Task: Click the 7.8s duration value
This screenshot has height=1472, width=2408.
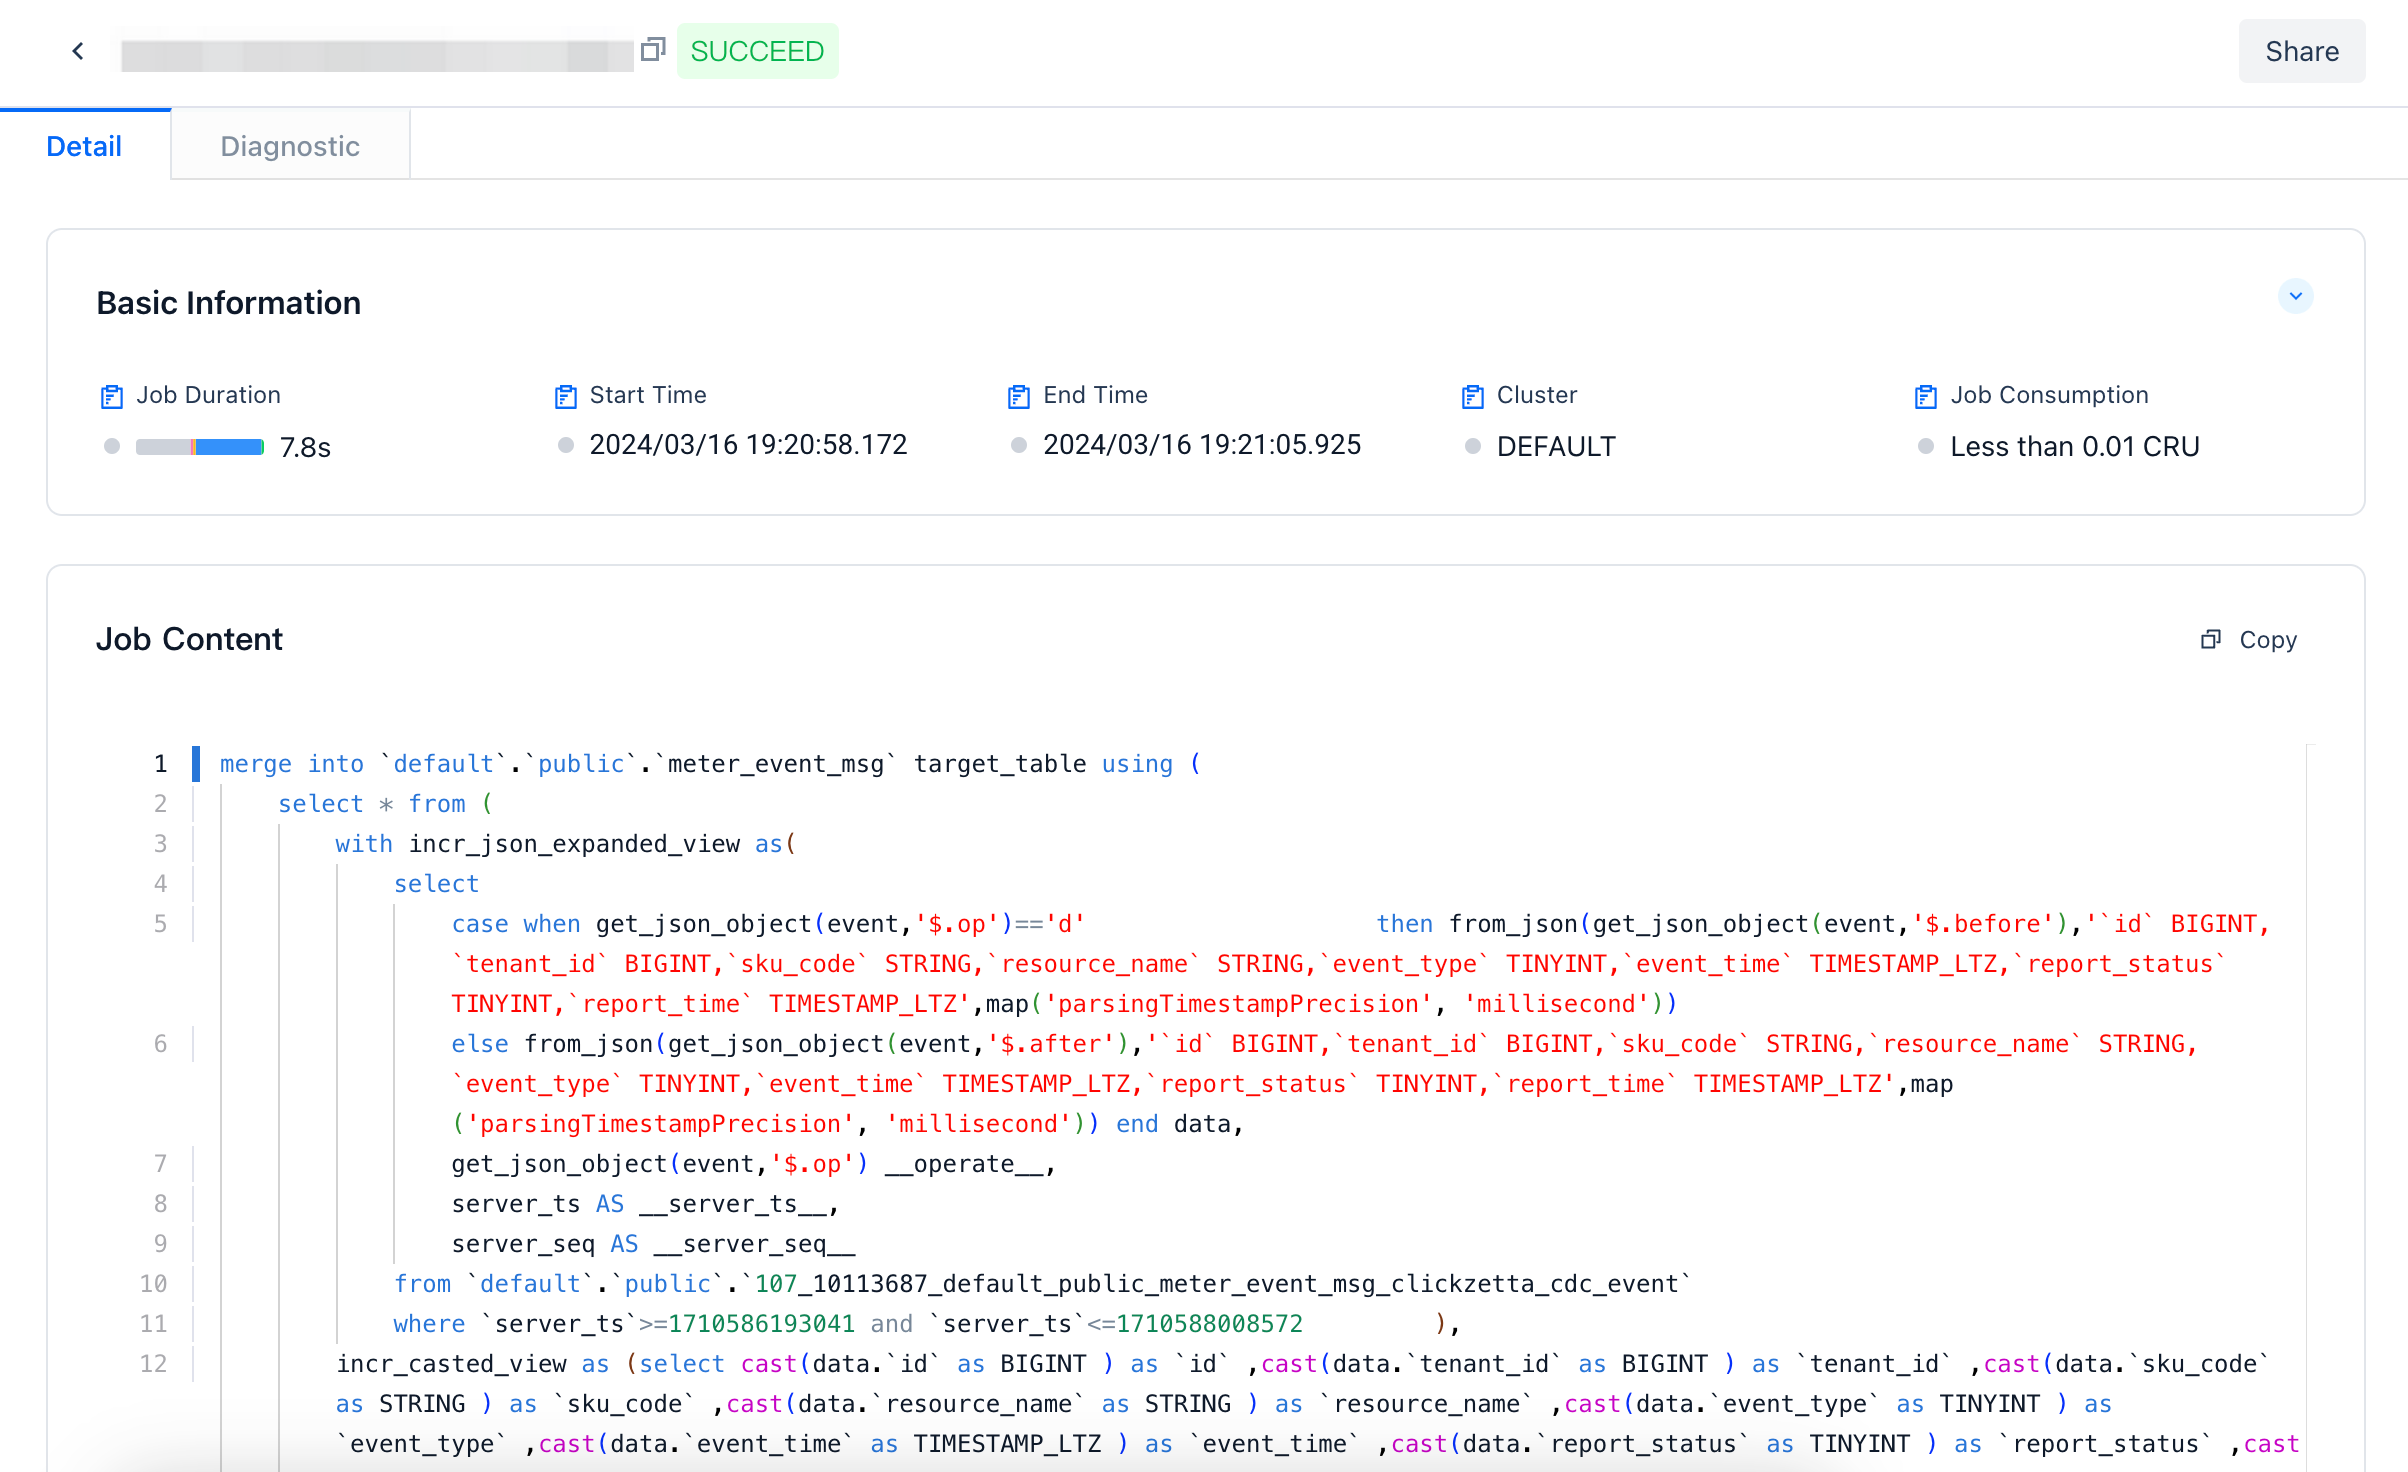Action: point(305,447)
